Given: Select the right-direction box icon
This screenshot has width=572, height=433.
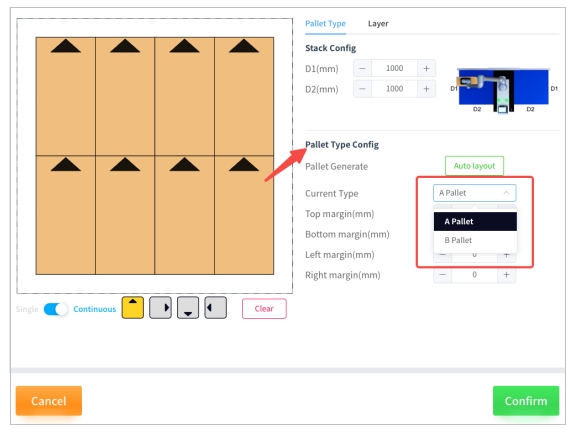Looking at the screenshot, I should [160, 308].
